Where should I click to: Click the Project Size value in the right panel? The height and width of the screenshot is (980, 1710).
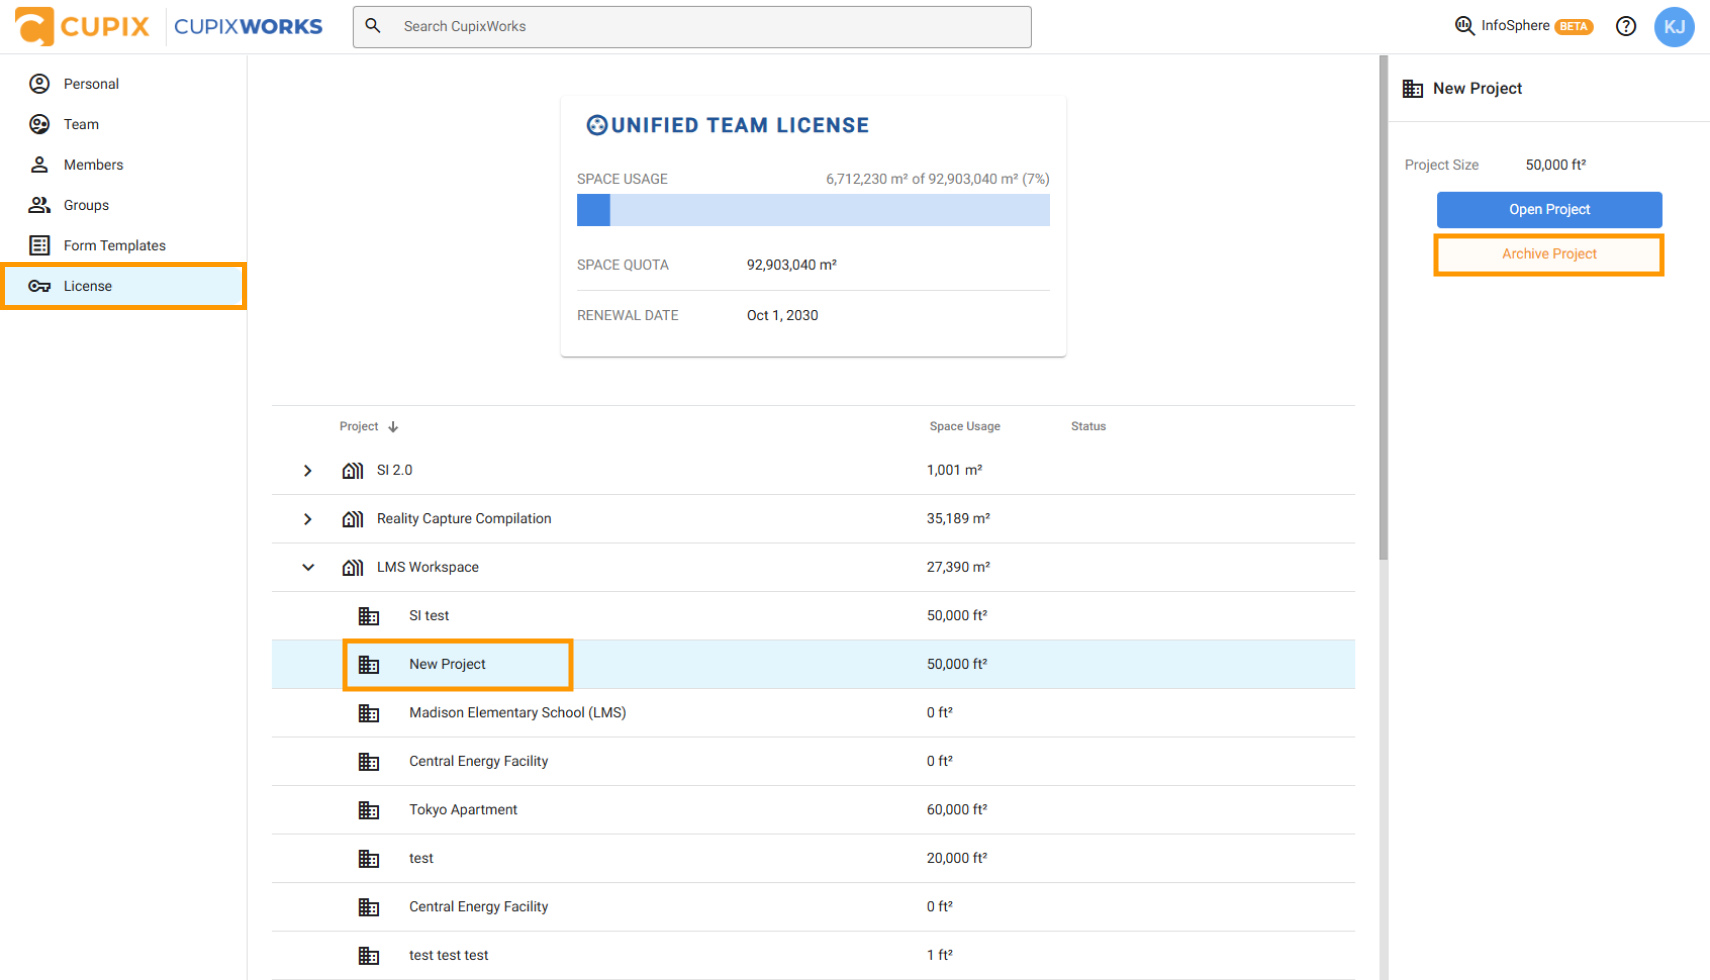click(x=1556, y=165)
